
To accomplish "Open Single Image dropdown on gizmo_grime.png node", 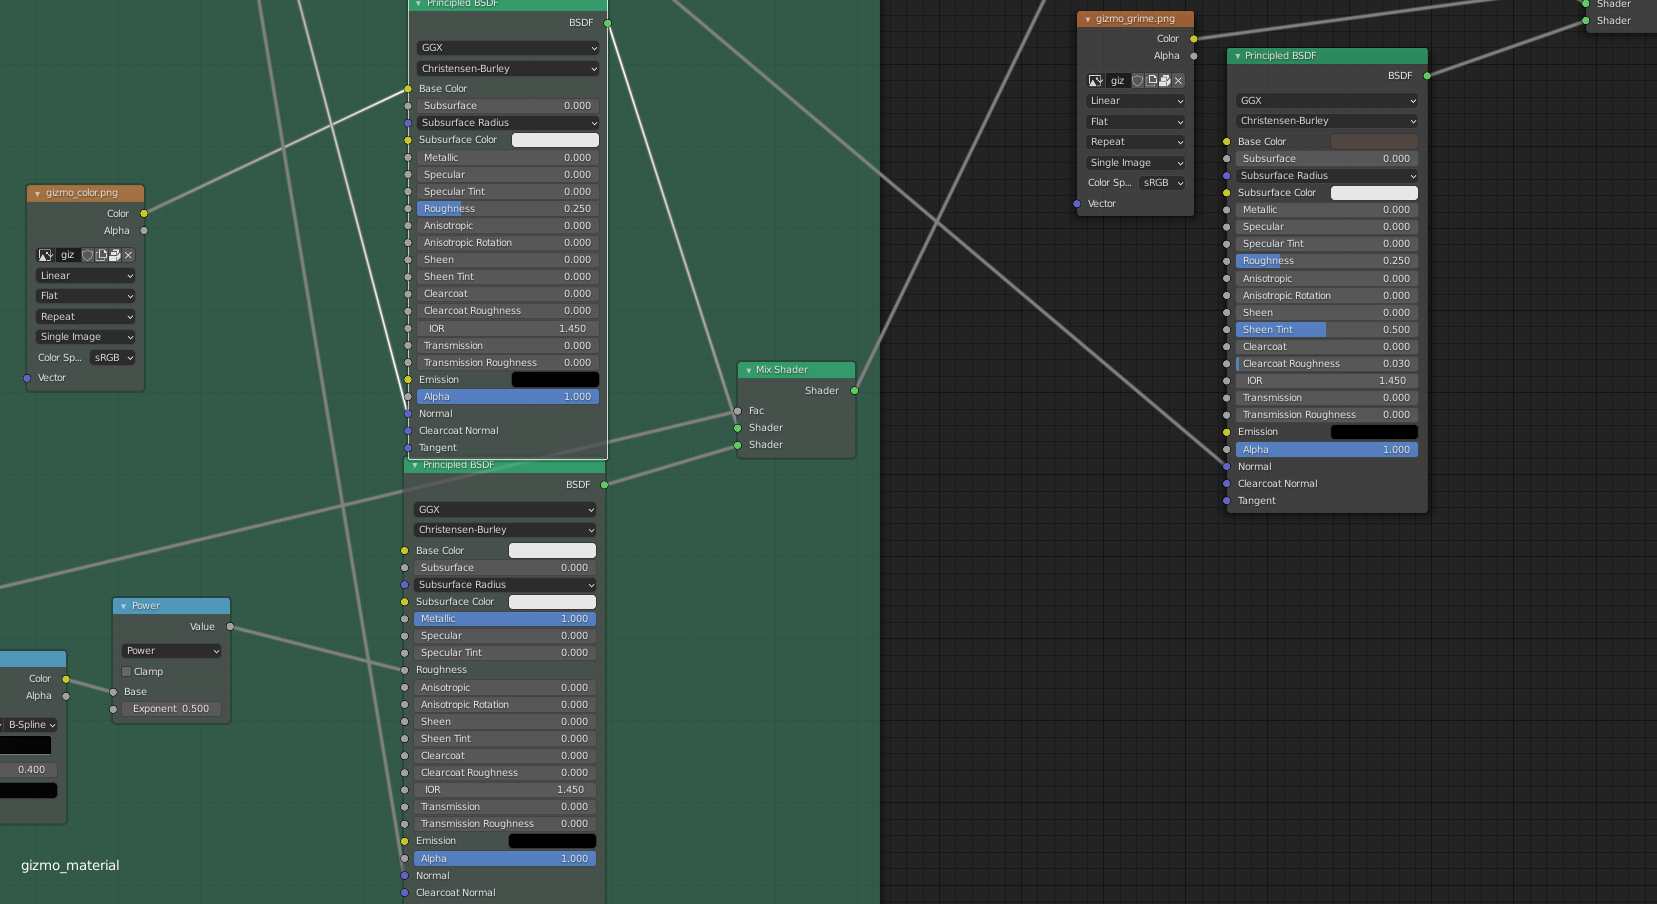I will 1136,163.
